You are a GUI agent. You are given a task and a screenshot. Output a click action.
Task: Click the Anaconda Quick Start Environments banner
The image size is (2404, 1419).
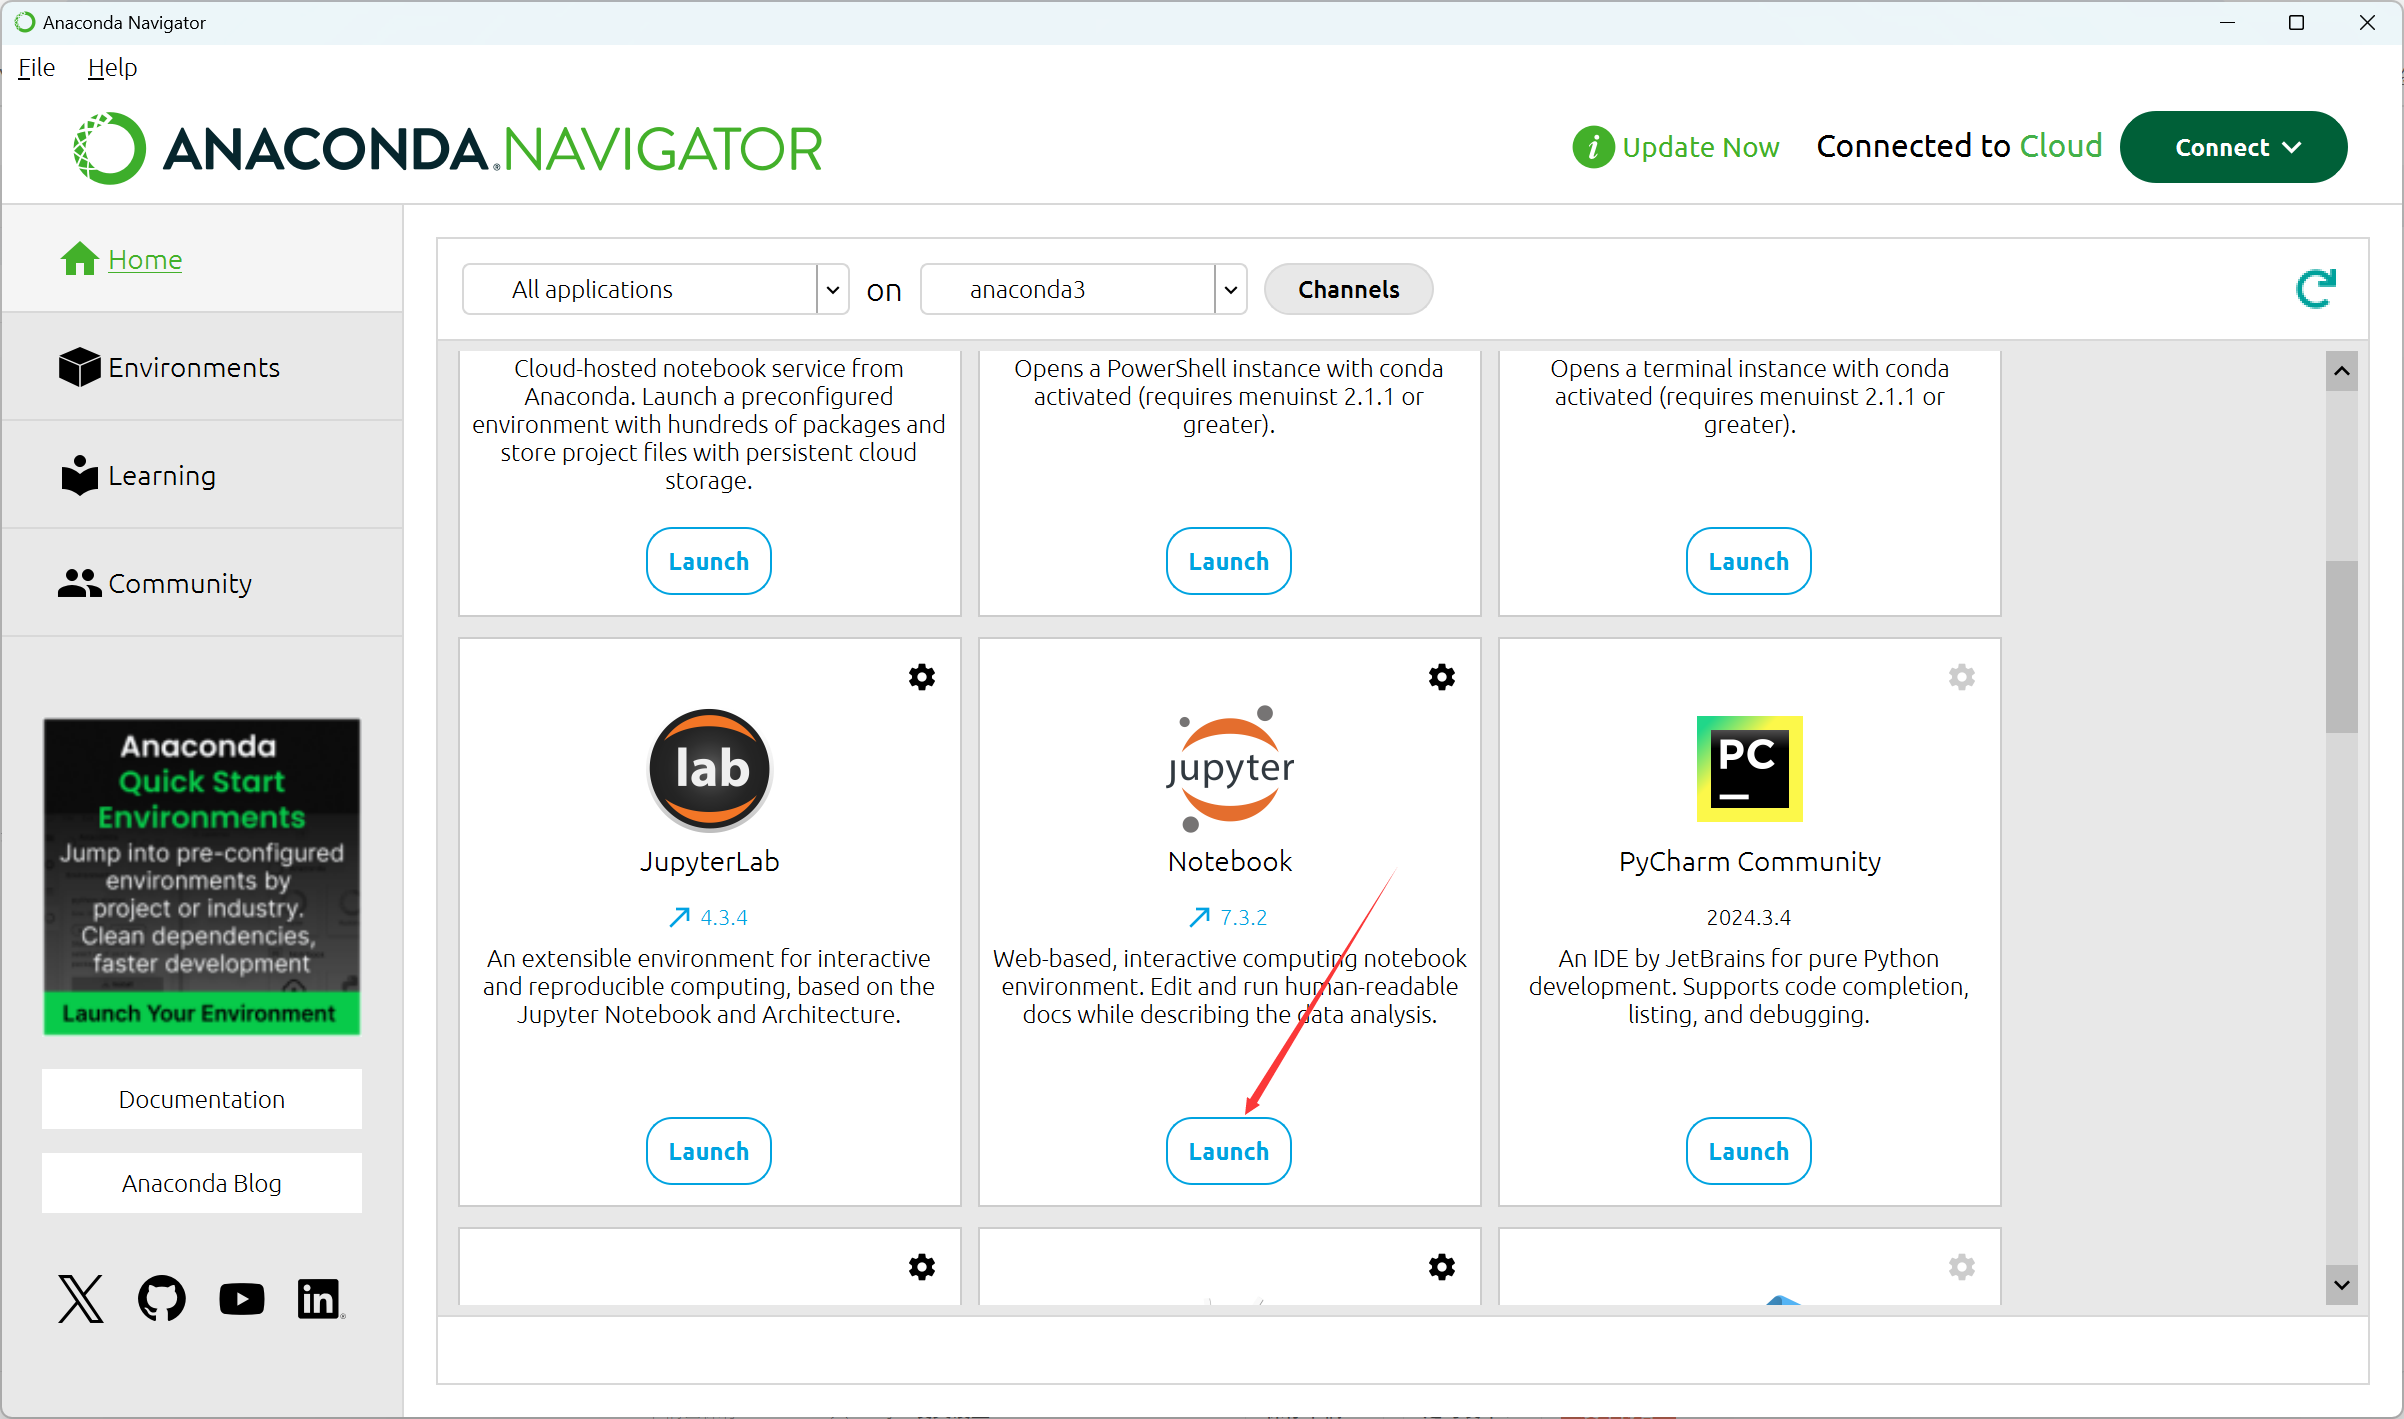(201, 876)
